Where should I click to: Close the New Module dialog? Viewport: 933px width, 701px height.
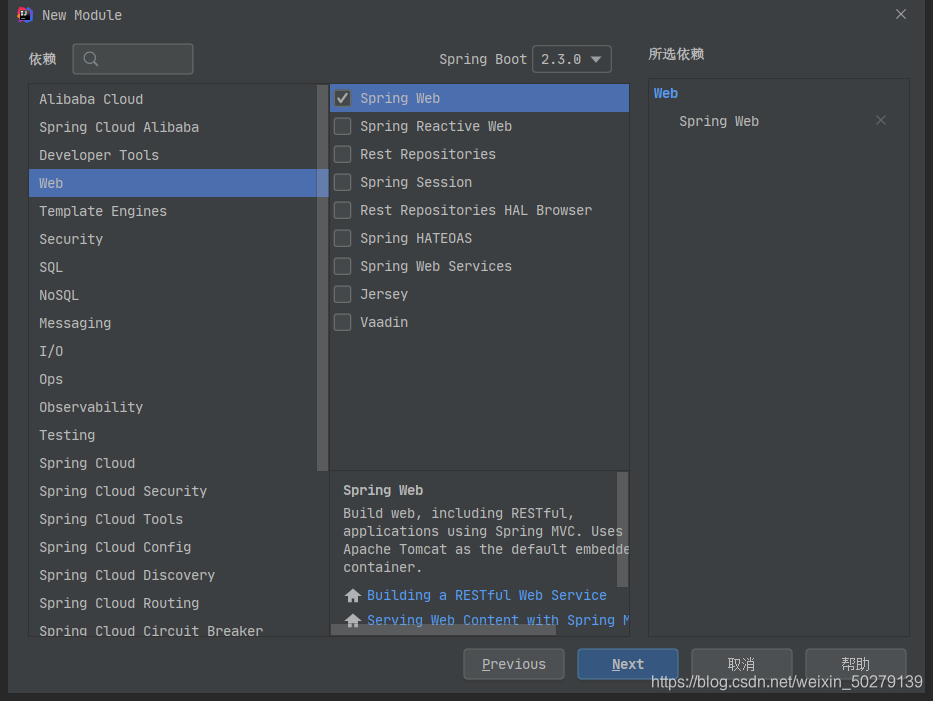click(901, 14)
